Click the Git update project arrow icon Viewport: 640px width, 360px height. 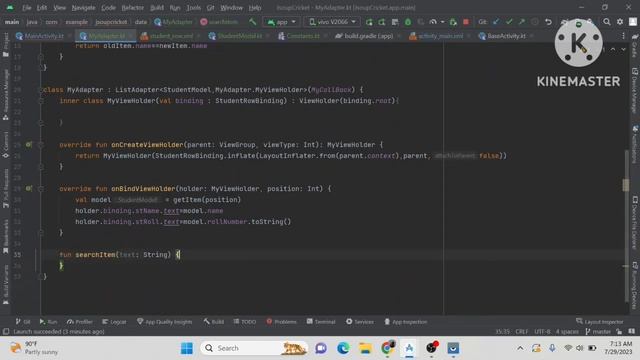tap(496, 22)
